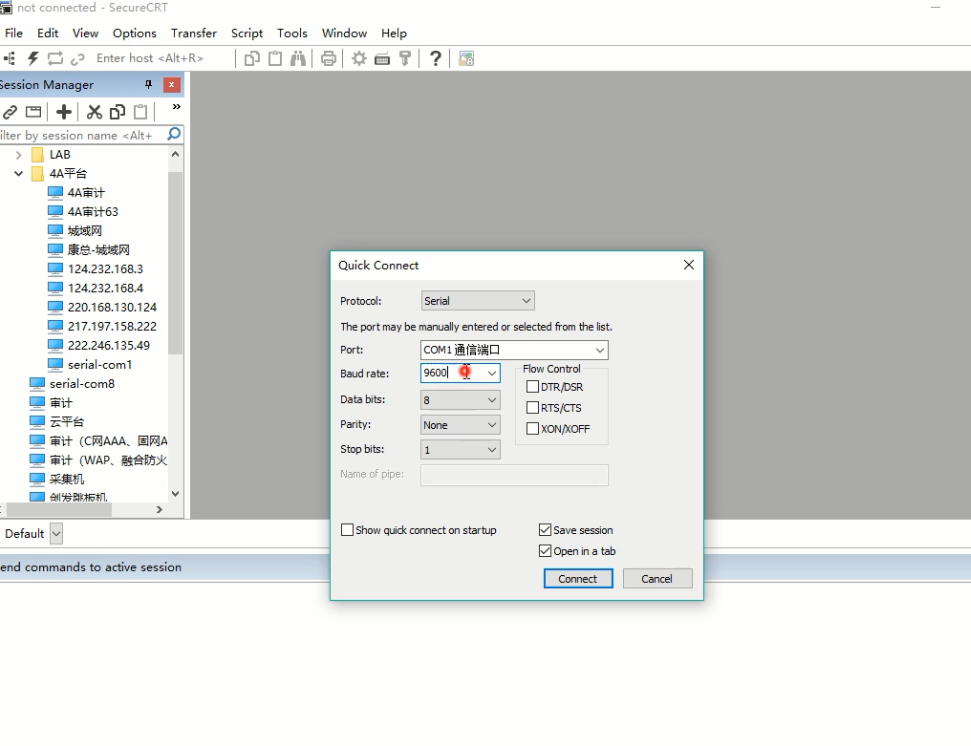Click the Quick Connect lightning icon
The width and height of the screenshot is (971, 746).
tap(33, 59)
